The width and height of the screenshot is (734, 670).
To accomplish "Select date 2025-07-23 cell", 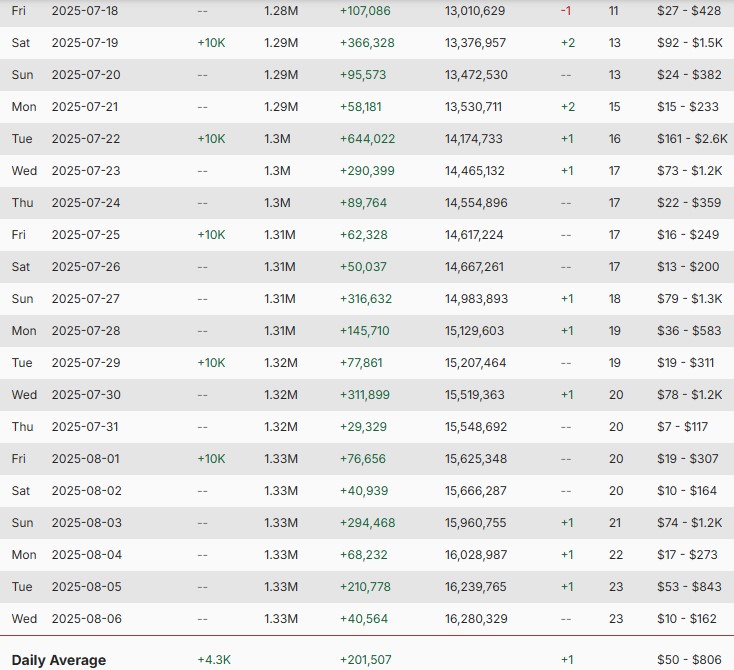I will click(86, 170).
